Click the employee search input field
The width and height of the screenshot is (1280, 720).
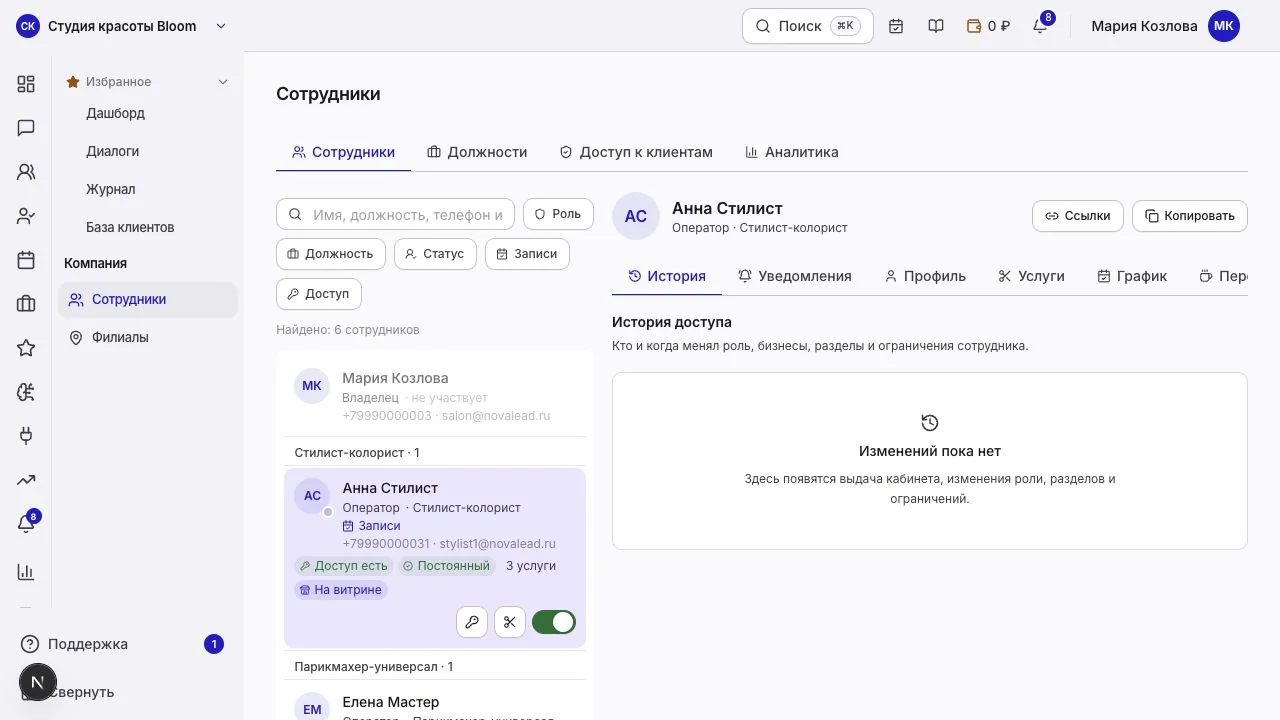click(395, 214)
